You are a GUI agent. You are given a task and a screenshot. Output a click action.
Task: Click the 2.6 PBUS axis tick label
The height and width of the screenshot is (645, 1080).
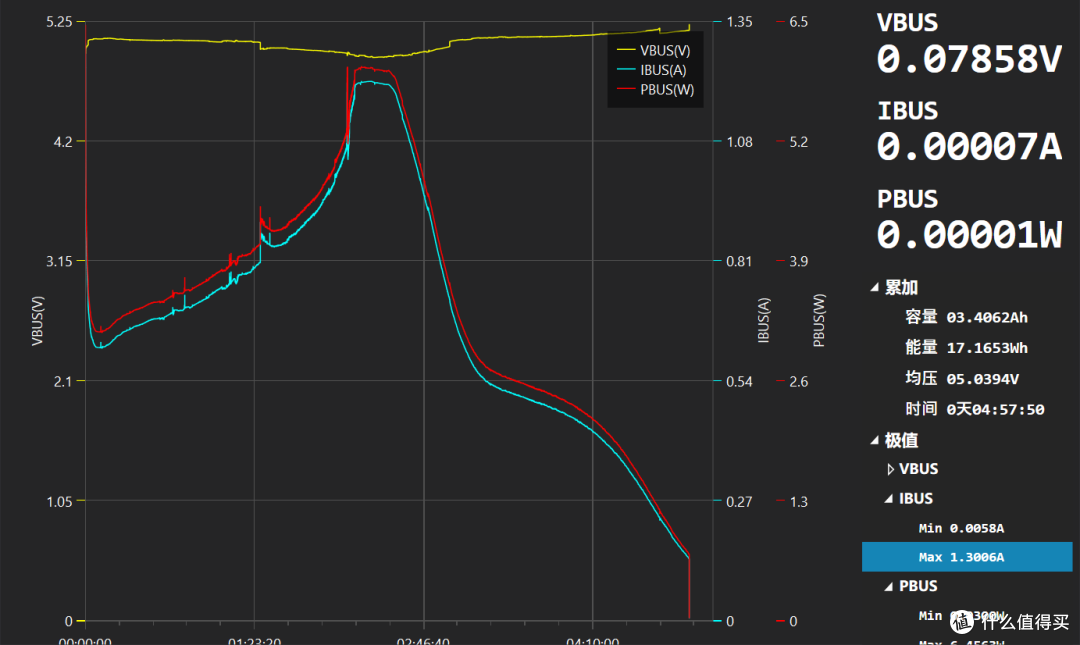[798, 382]
